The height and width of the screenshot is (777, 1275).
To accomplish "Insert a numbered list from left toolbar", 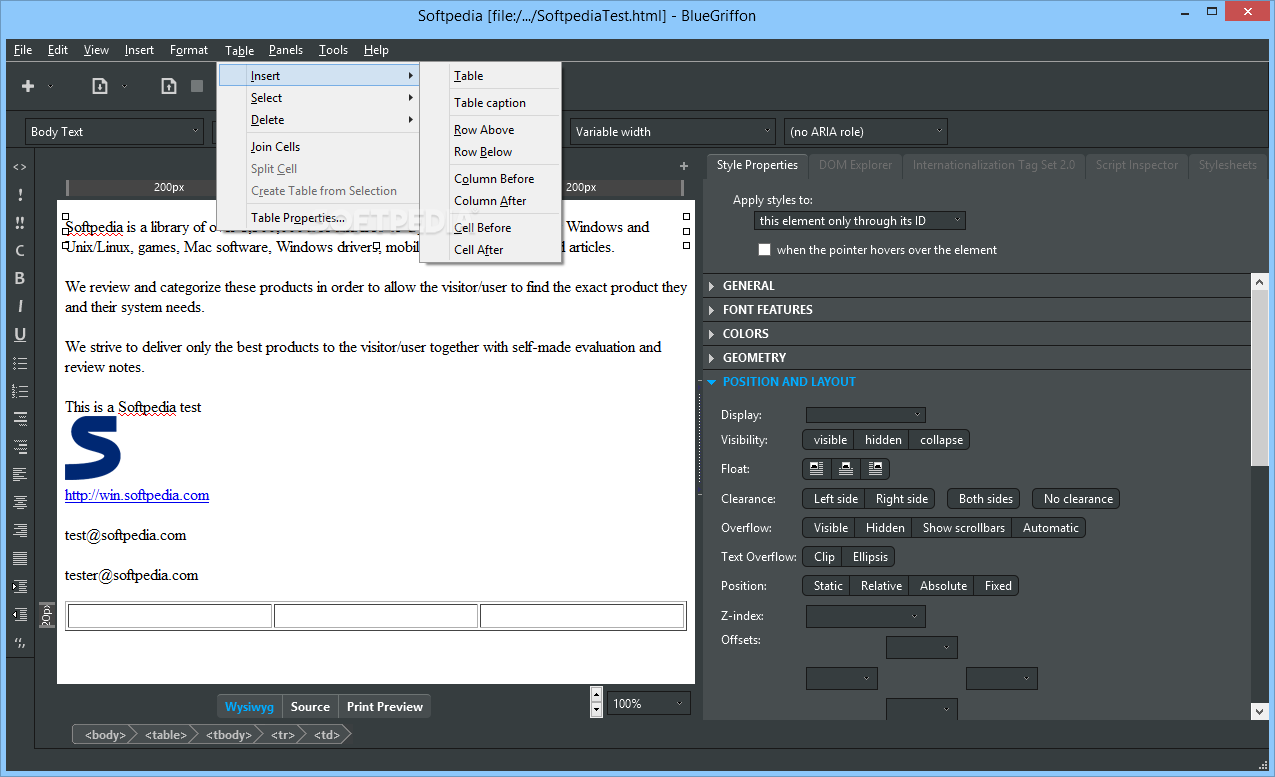I will [20, 391].
